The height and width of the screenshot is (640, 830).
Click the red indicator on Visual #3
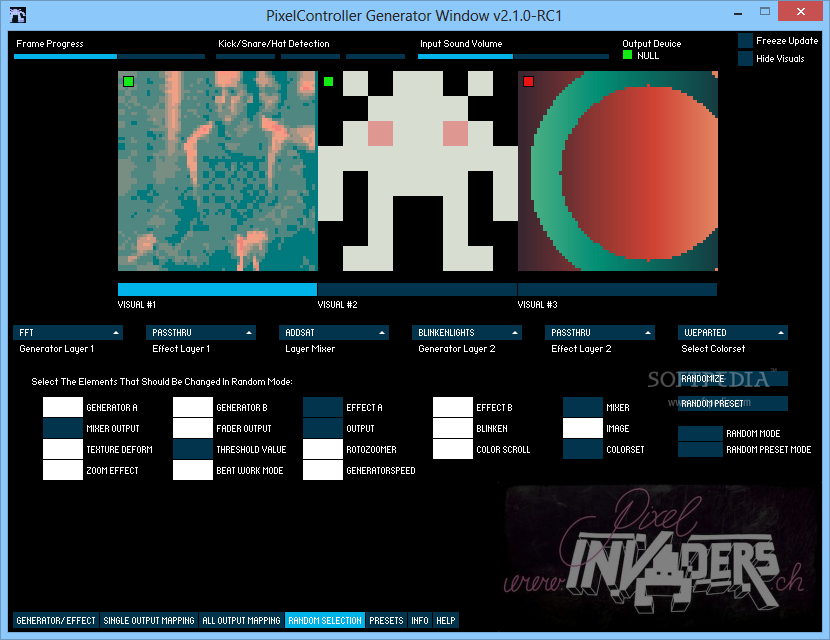(x=528, y=82)
